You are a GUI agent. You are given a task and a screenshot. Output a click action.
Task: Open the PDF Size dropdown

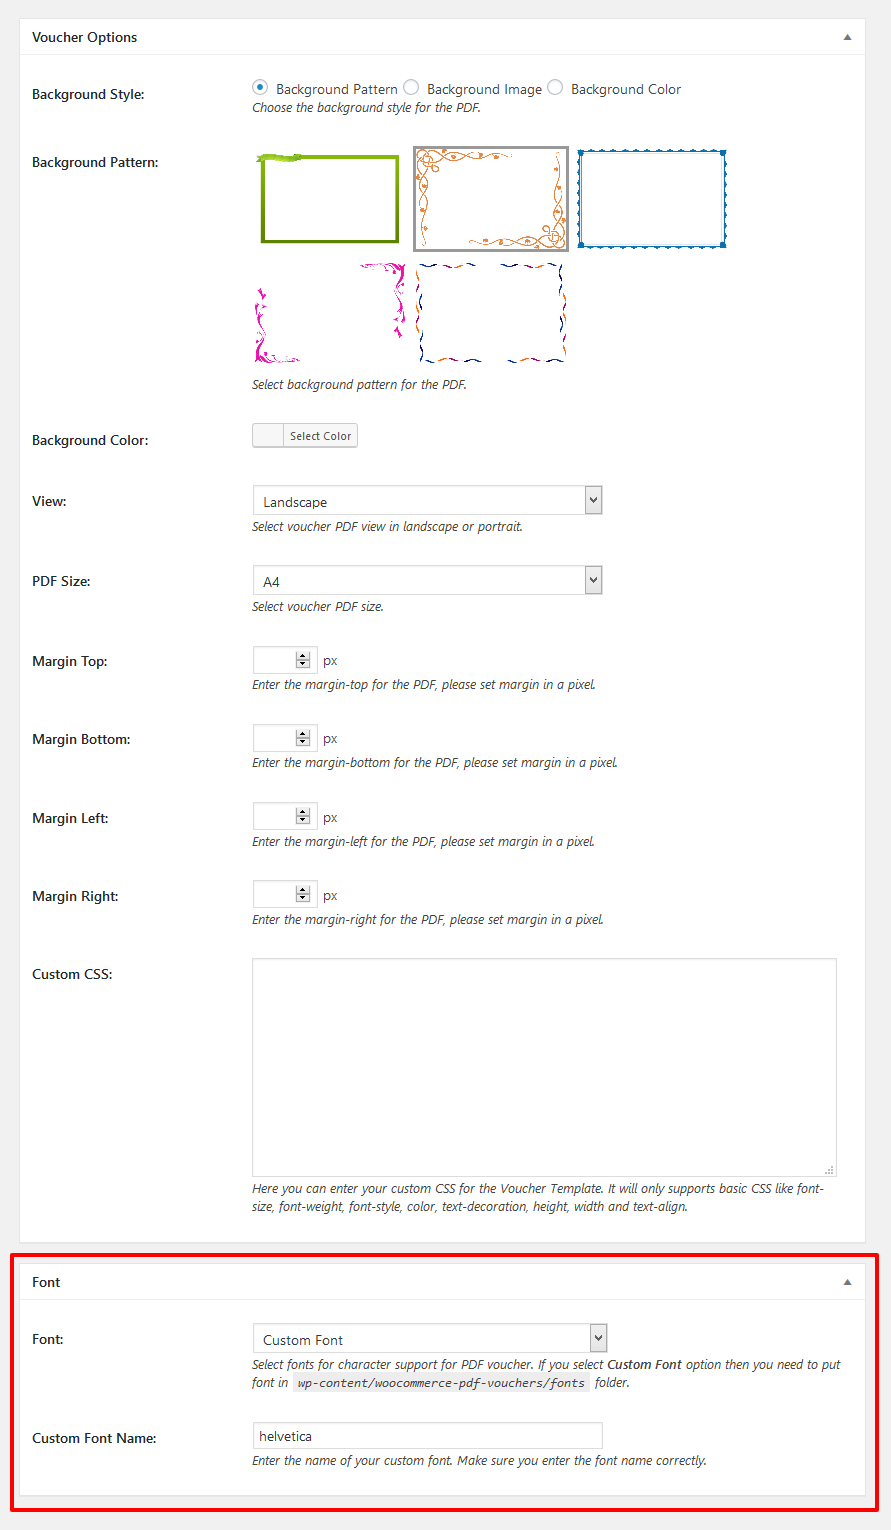pos(427,581)
